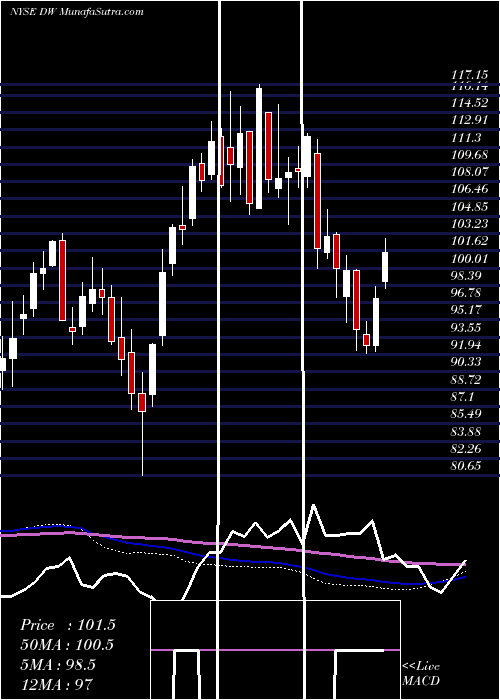Click the 5MA : 98.5 readout

pyautogui.click(x=58, y=665)
